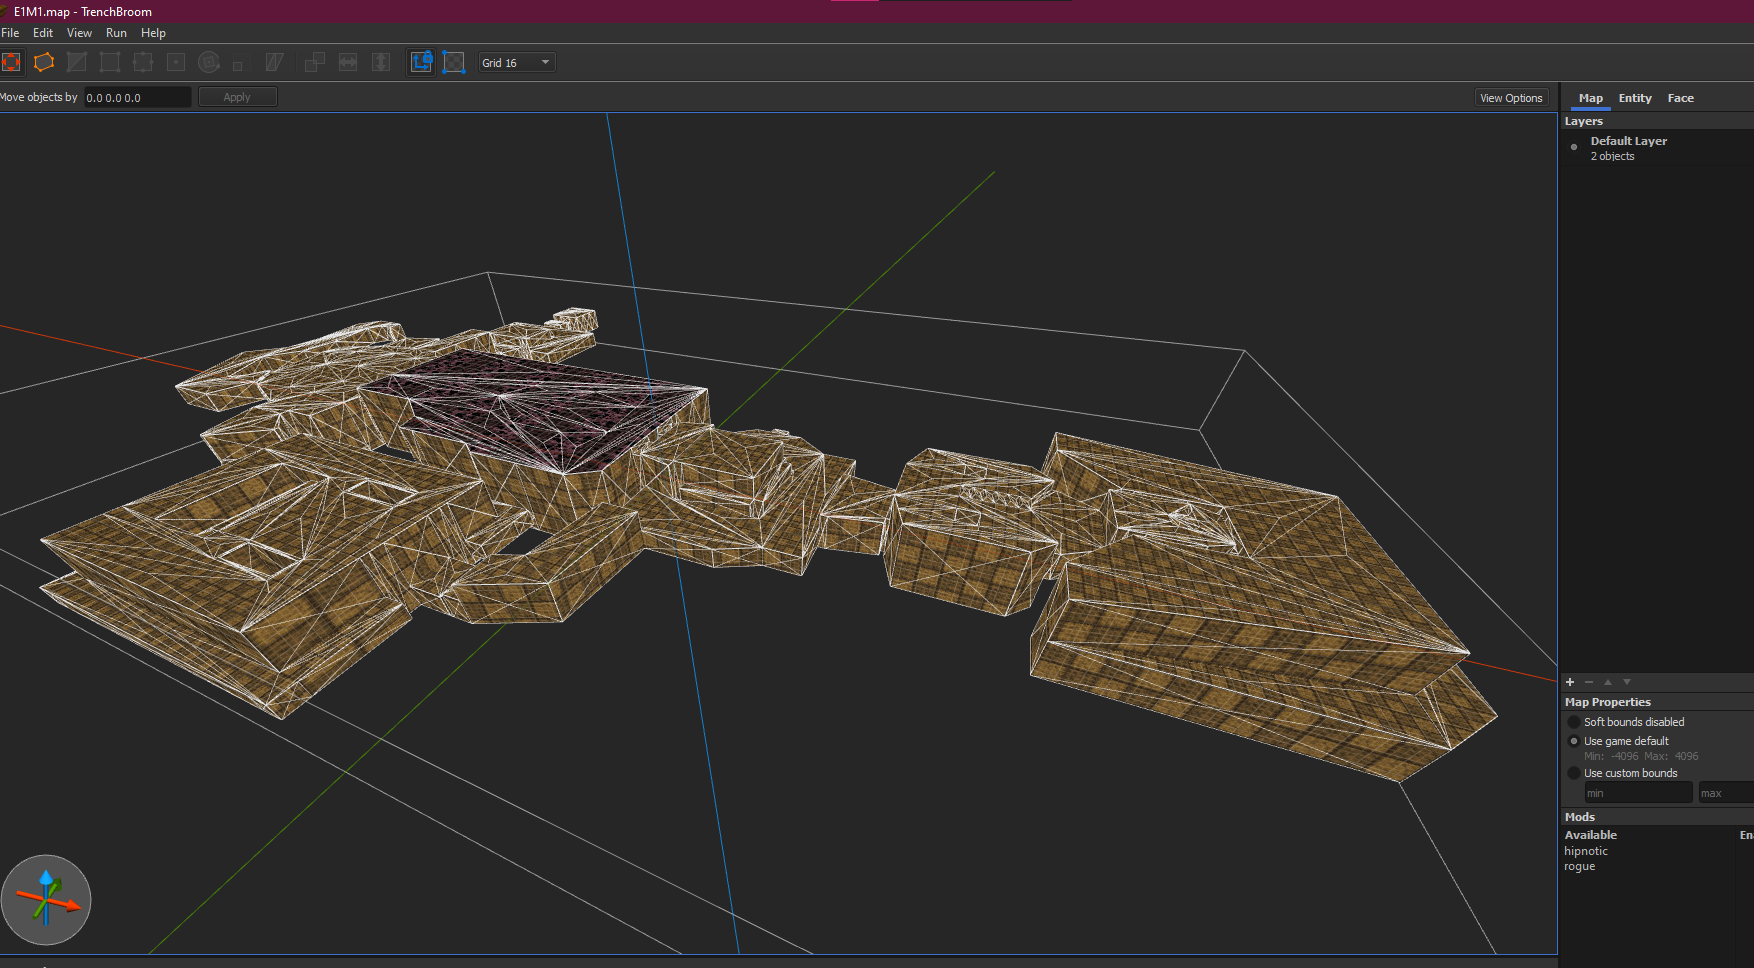The width and height of the screenshot is (1754, 968).
Task: Click the 3D axis orientation gizmo
Action: [x=46, y=900]
